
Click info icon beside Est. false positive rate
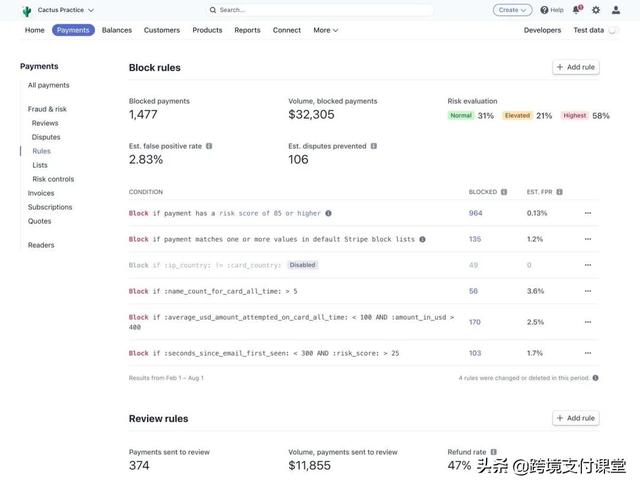[x=209, y=146]
